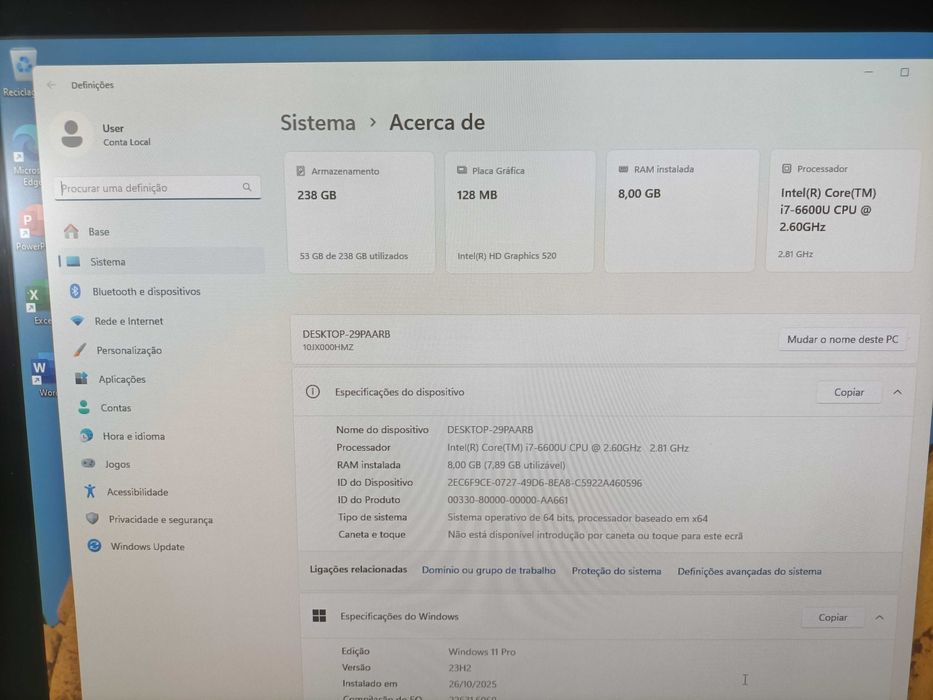
Task: Open the Base home icon in sidebar
Action: pos(71,231)
